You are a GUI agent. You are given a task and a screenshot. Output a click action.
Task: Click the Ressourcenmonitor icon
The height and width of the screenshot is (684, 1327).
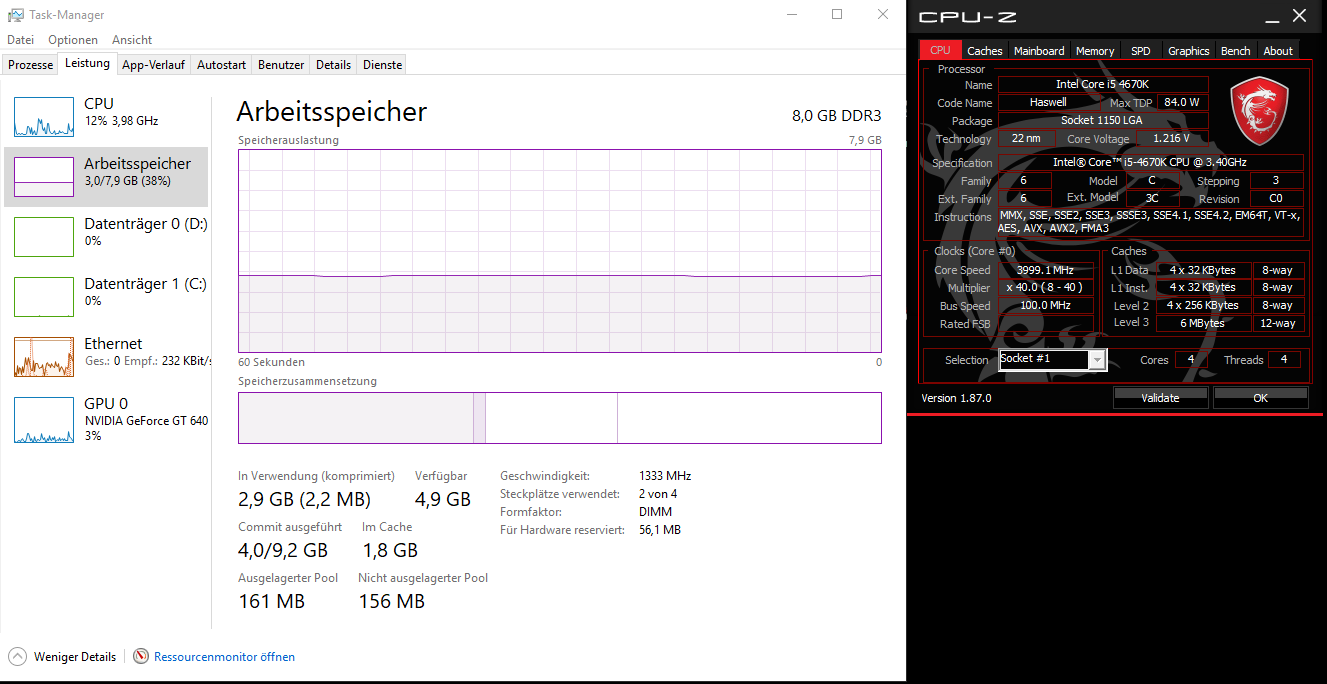coord(141,657)
